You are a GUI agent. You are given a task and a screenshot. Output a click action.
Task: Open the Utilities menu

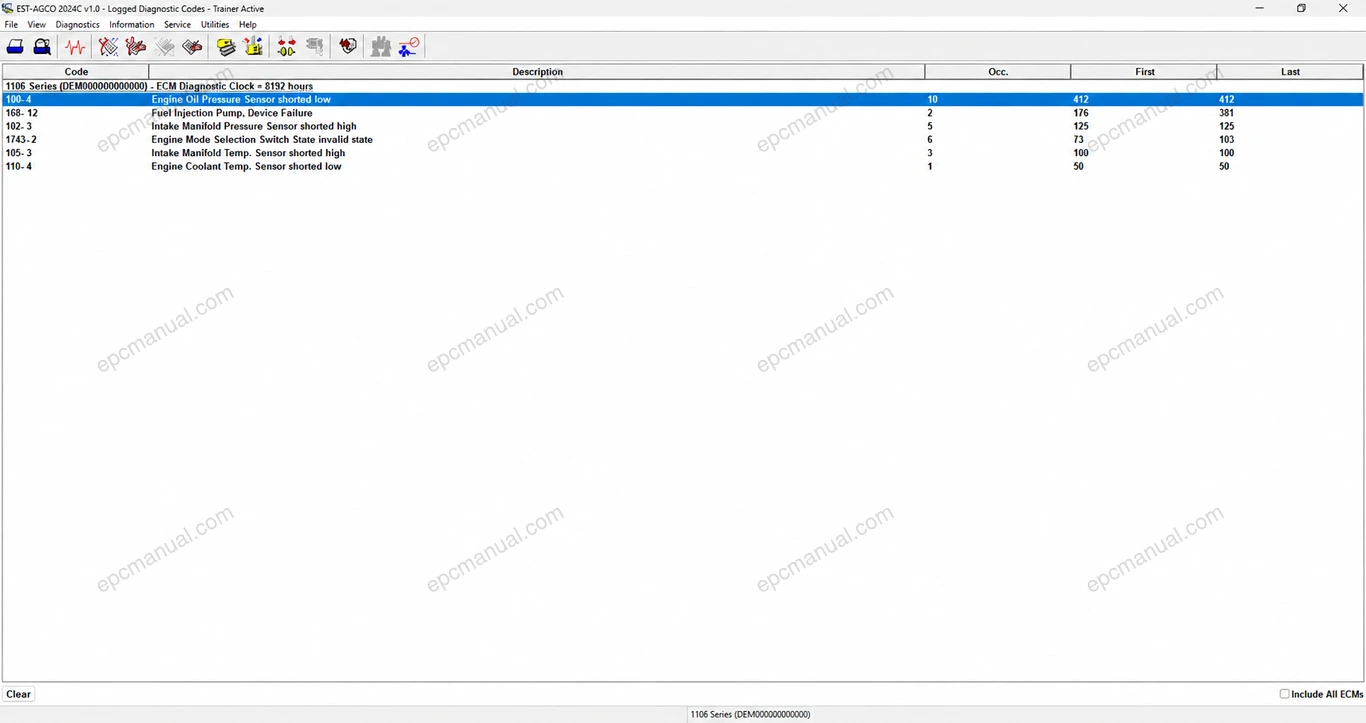click(215, 24)
